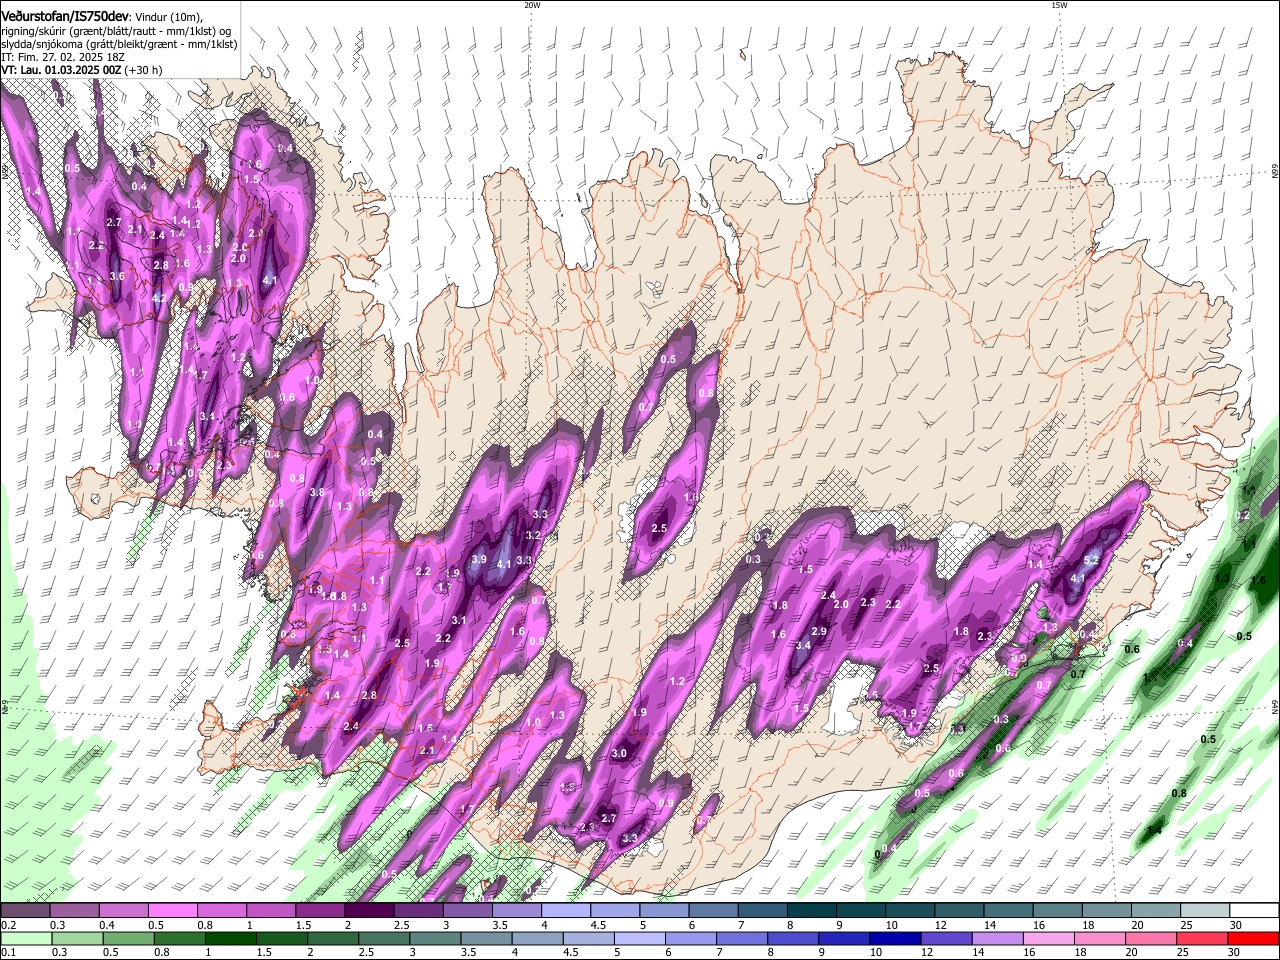Click the 'IT: Fim. 27. 02. 2025 18Z' line
Image resolution: width=1280 pixels, height=960 pixels.
63,58
